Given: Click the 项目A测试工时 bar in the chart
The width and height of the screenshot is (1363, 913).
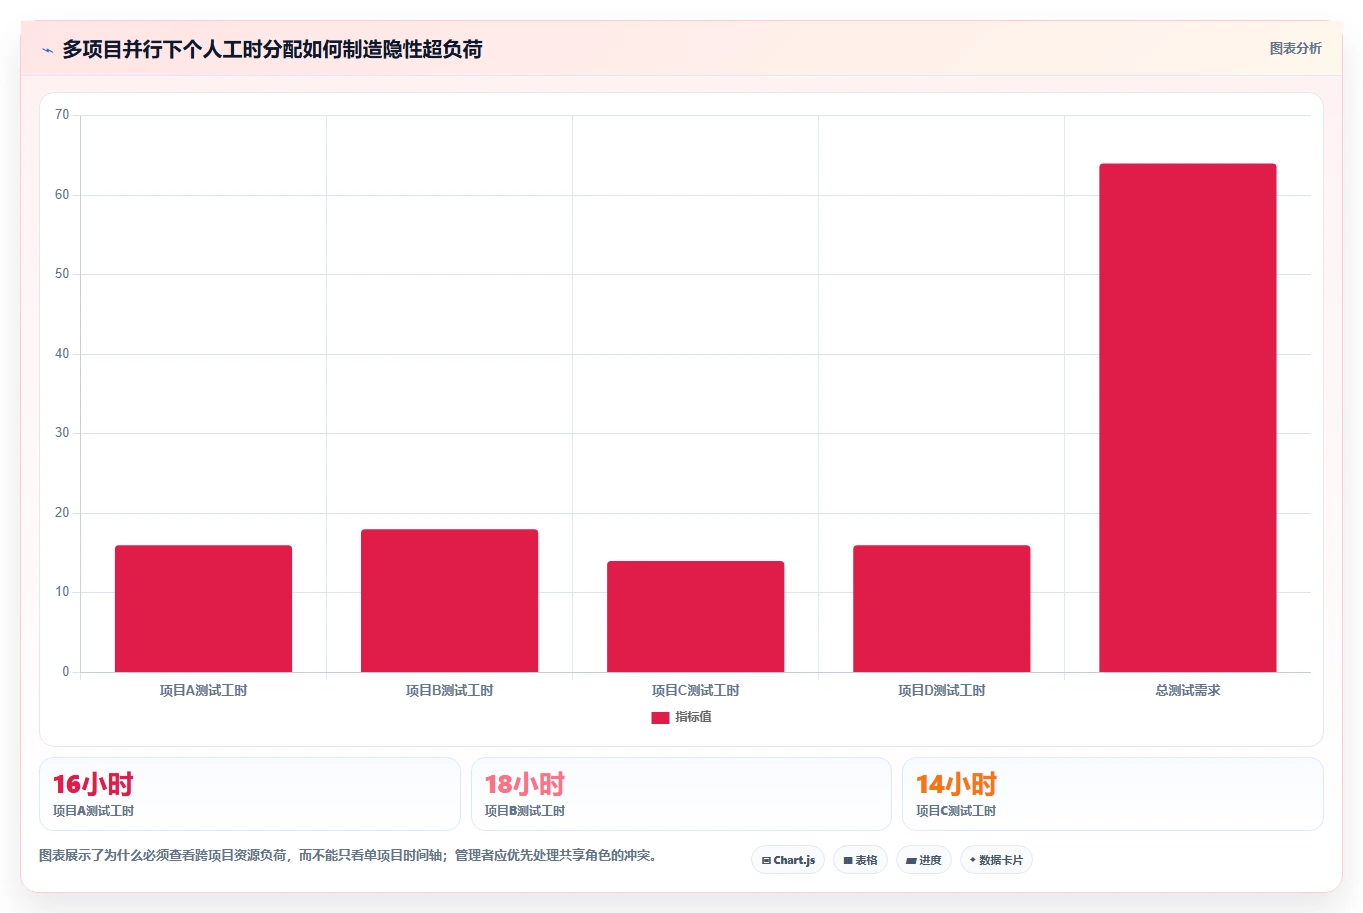Looking at the screenshot, I should pyautogui.click(x=203, y=608).
